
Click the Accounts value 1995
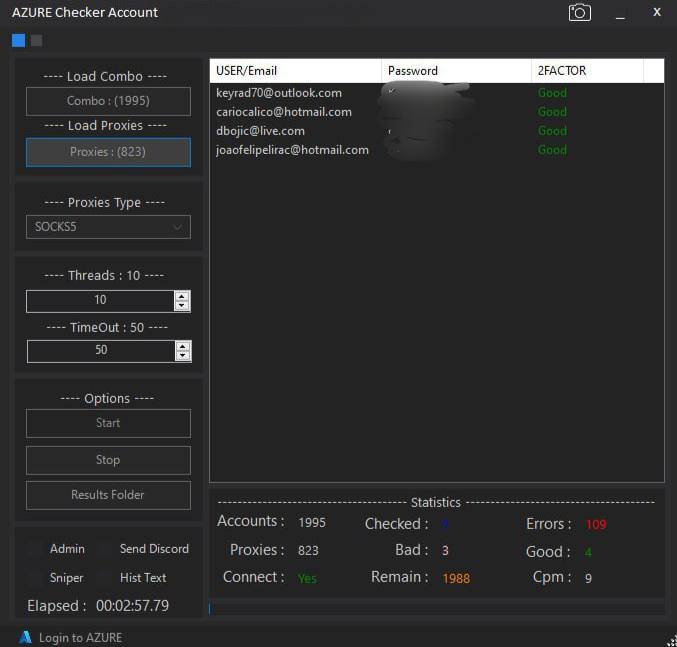click(x=312, y=523)
